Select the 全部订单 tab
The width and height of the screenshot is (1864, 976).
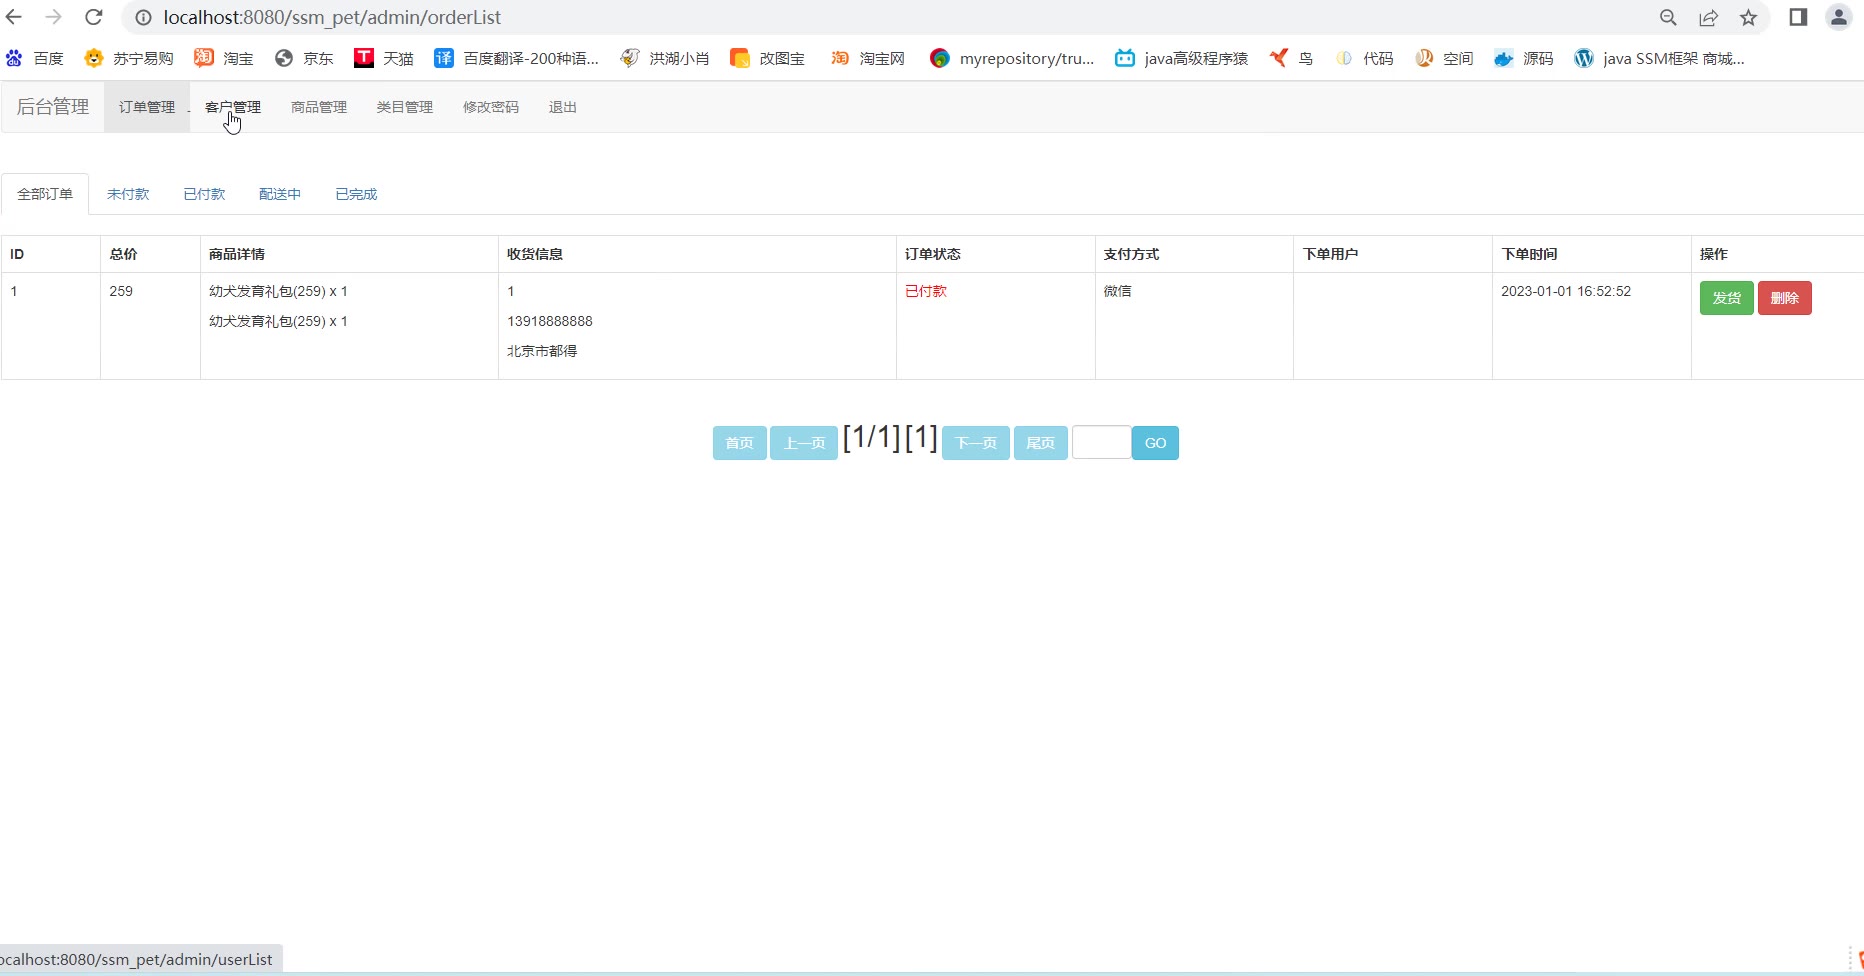click(45, 194)
